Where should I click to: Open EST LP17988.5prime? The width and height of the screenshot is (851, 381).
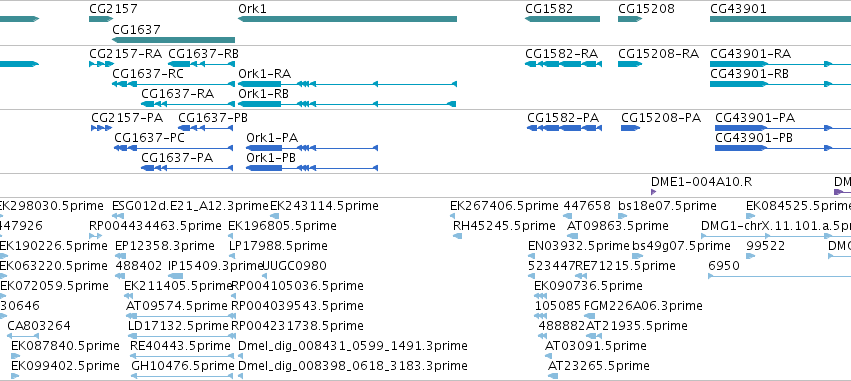click(278, 246)
